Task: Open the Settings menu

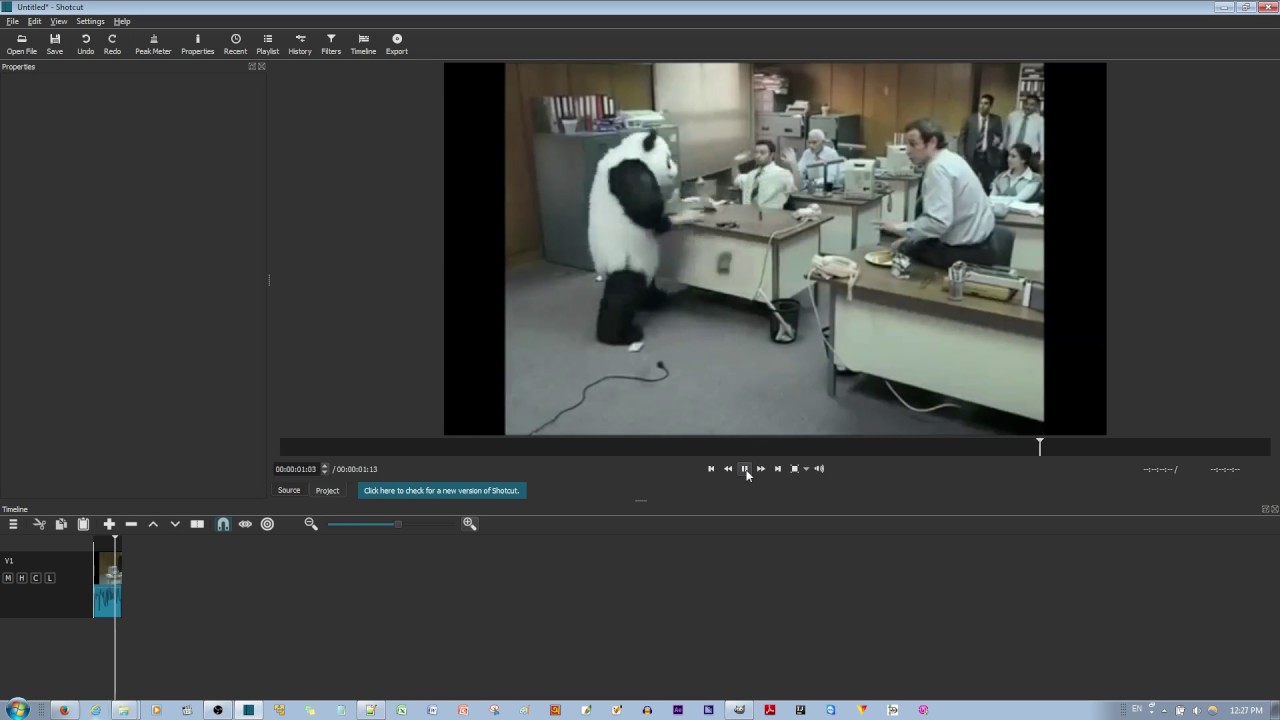Action: tap(90, 21)
